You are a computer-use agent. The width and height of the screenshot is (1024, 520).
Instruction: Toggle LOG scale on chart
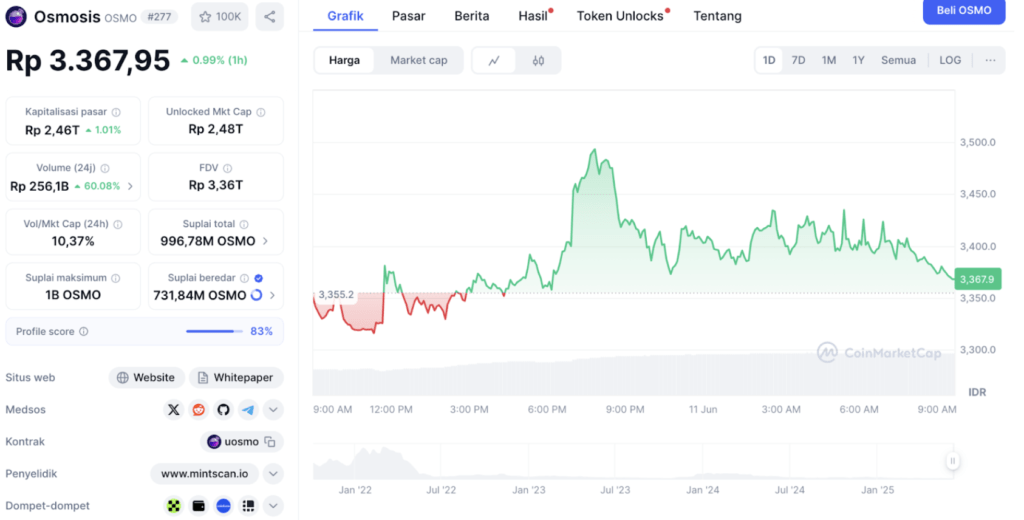pos(950,61)
